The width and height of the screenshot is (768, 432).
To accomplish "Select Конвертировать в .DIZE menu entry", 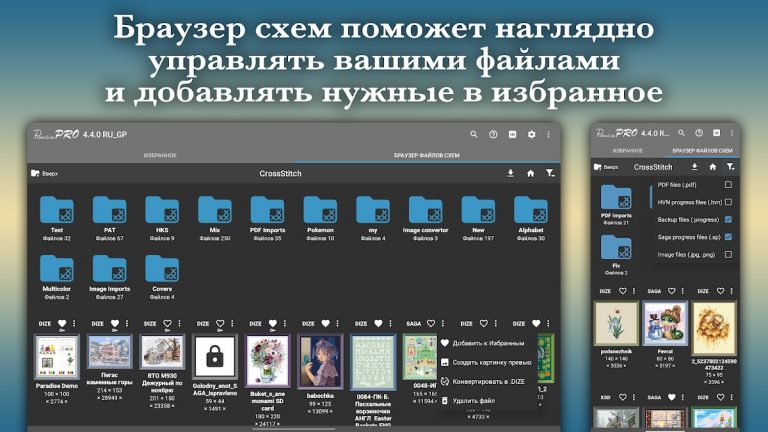I will [488, 382].
